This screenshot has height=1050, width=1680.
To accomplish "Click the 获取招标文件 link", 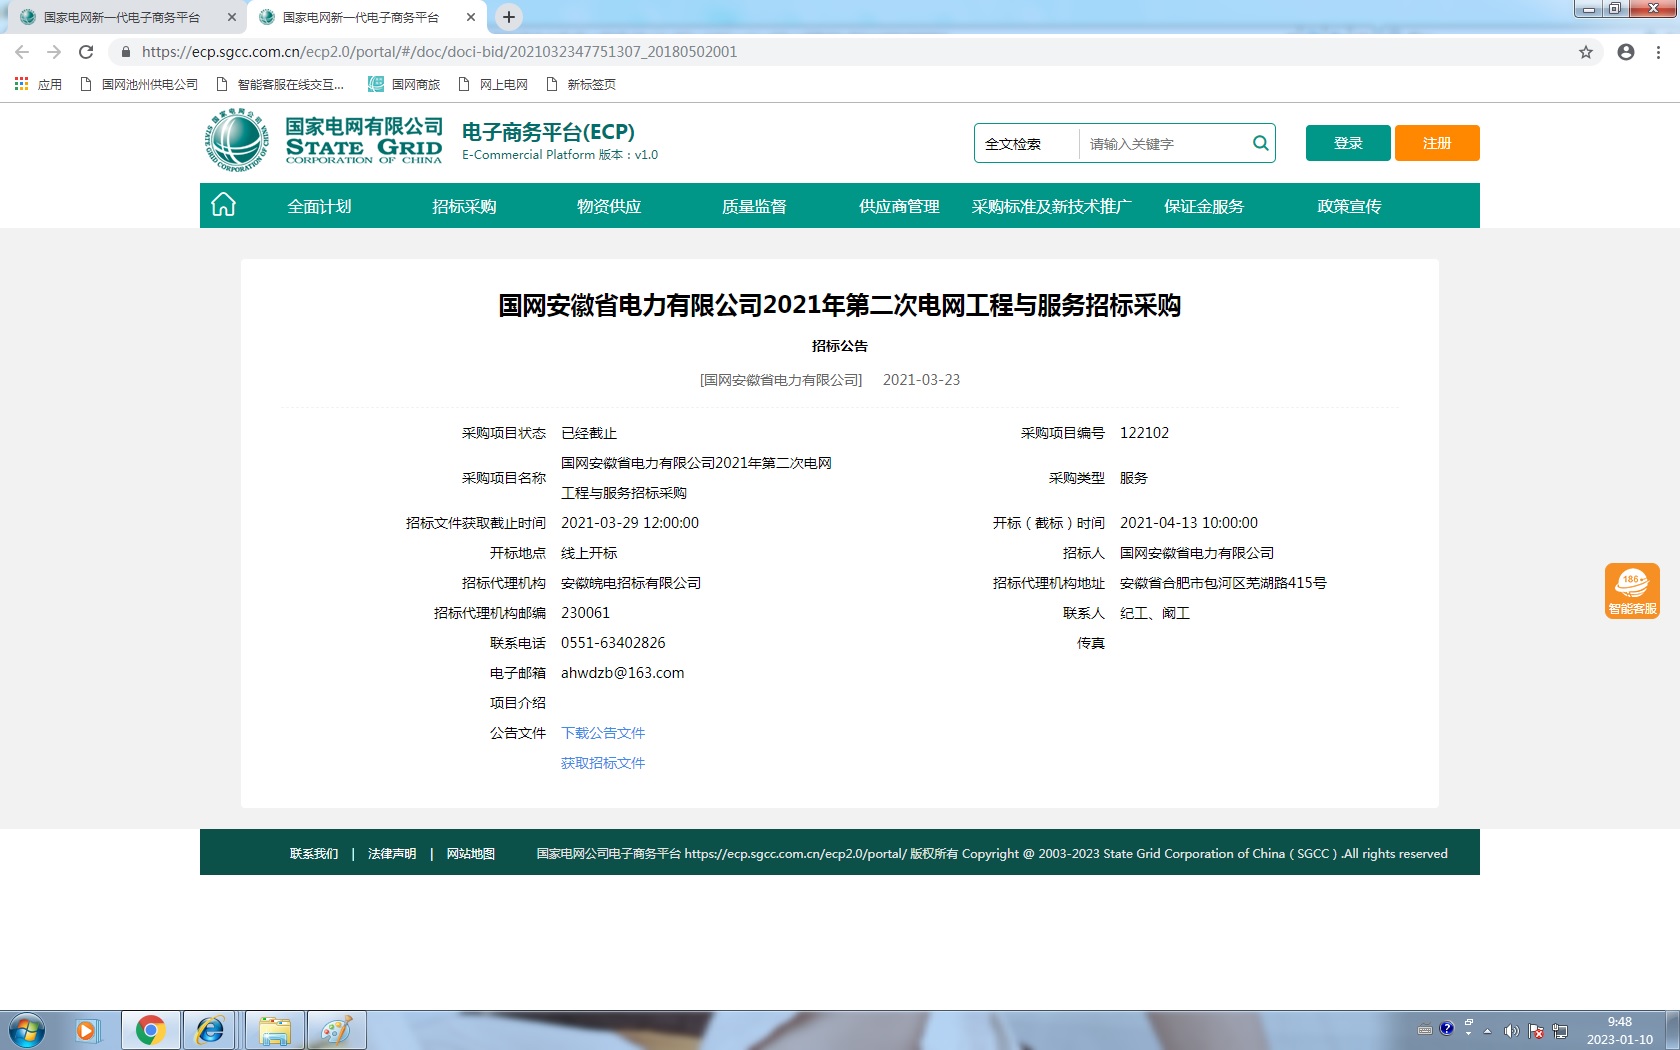I will point(603,763).
